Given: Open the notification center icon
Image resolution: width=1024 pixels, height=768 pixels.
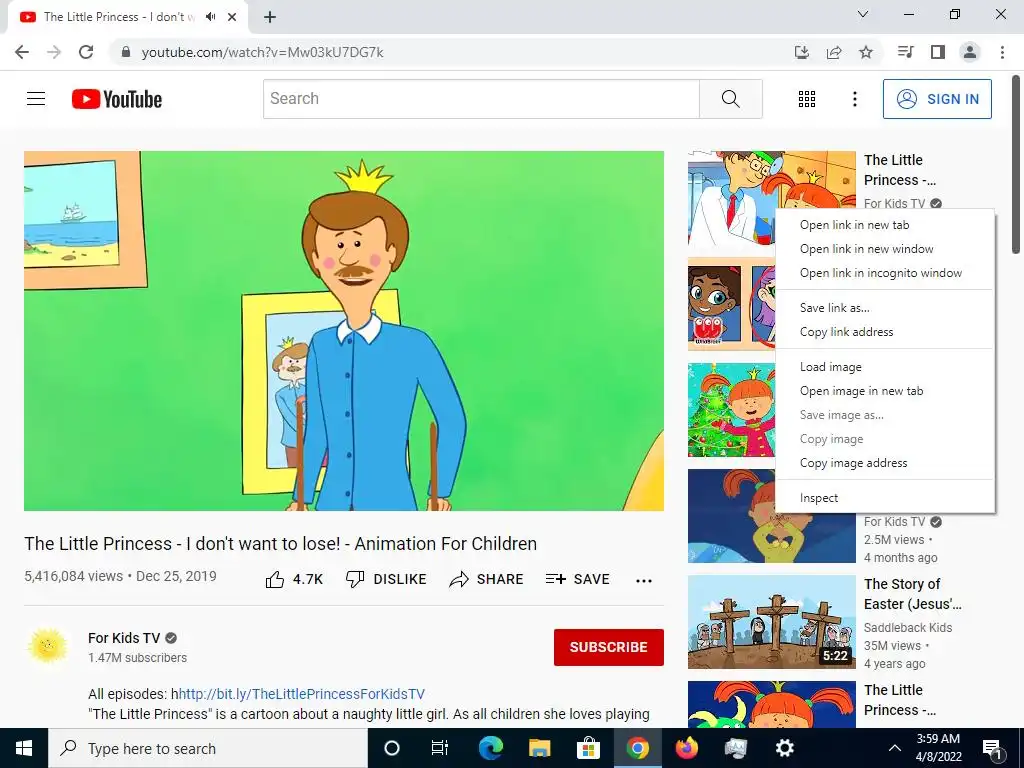Looking at the screenshot, I should coord(993,749).
